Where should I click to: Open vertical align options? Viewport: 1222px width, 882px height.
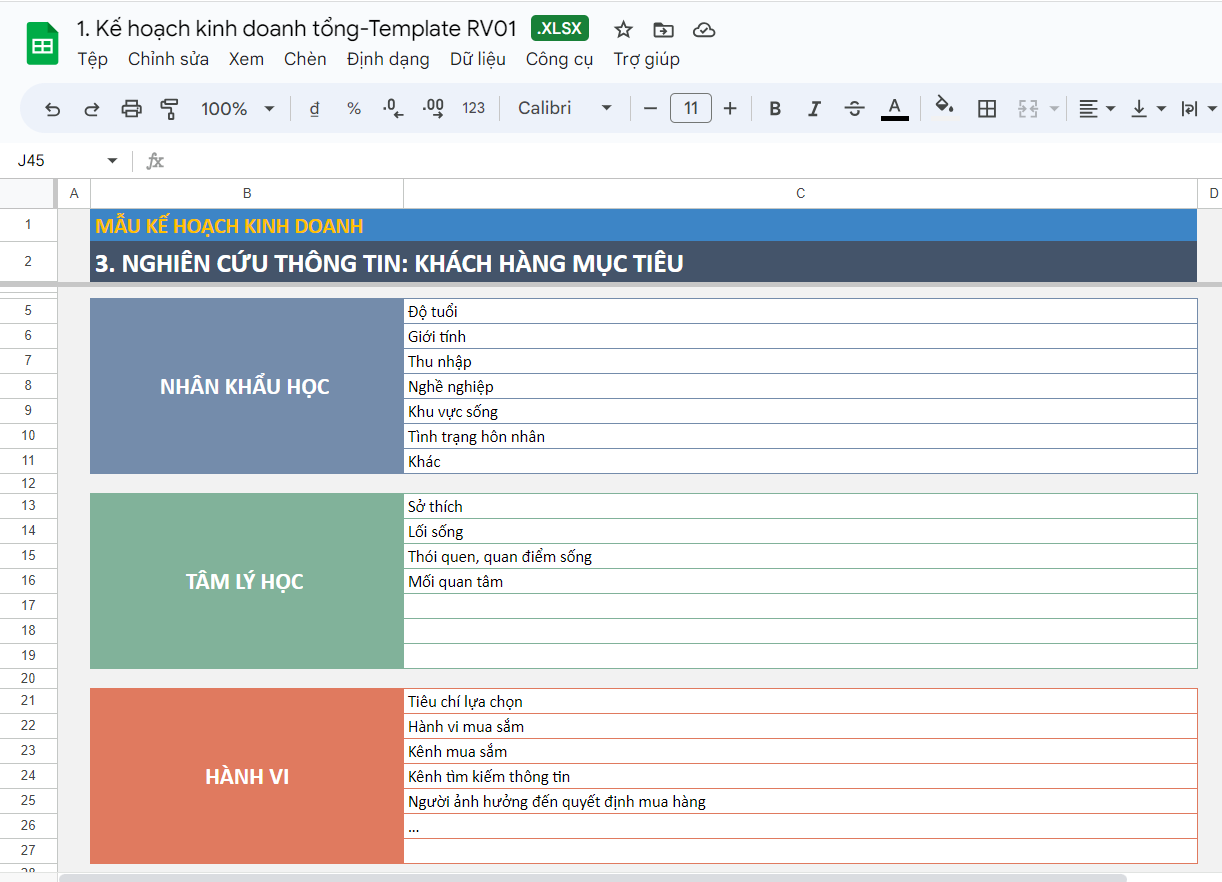(x=1148, y=108)
